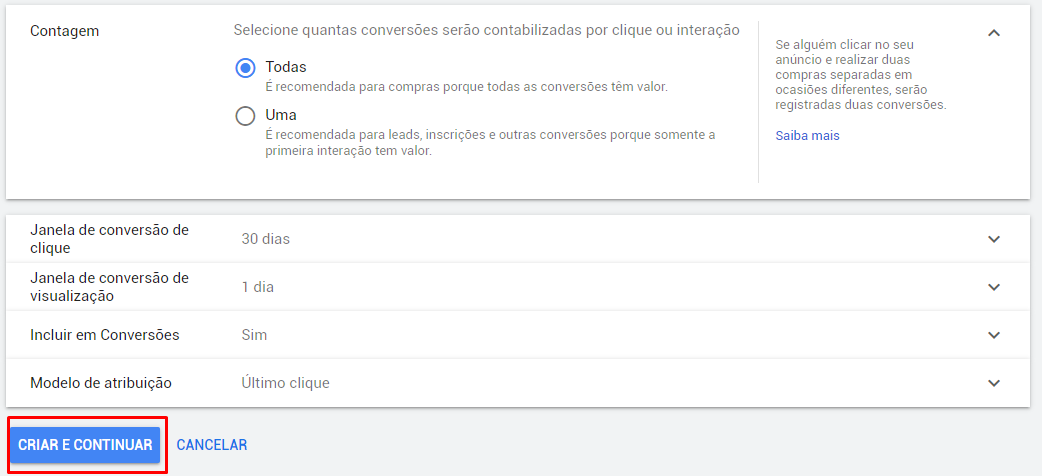Click the 'Último clique' attribution value
The height and width of the screenshot is (476, 1042).
click(285, 383)
